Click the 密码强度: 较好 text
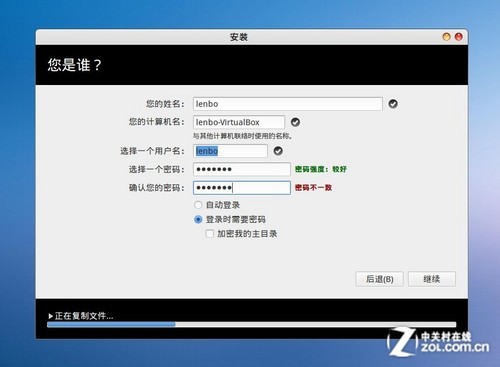Viewport: 500px width, 367px height. click(321, 169)
